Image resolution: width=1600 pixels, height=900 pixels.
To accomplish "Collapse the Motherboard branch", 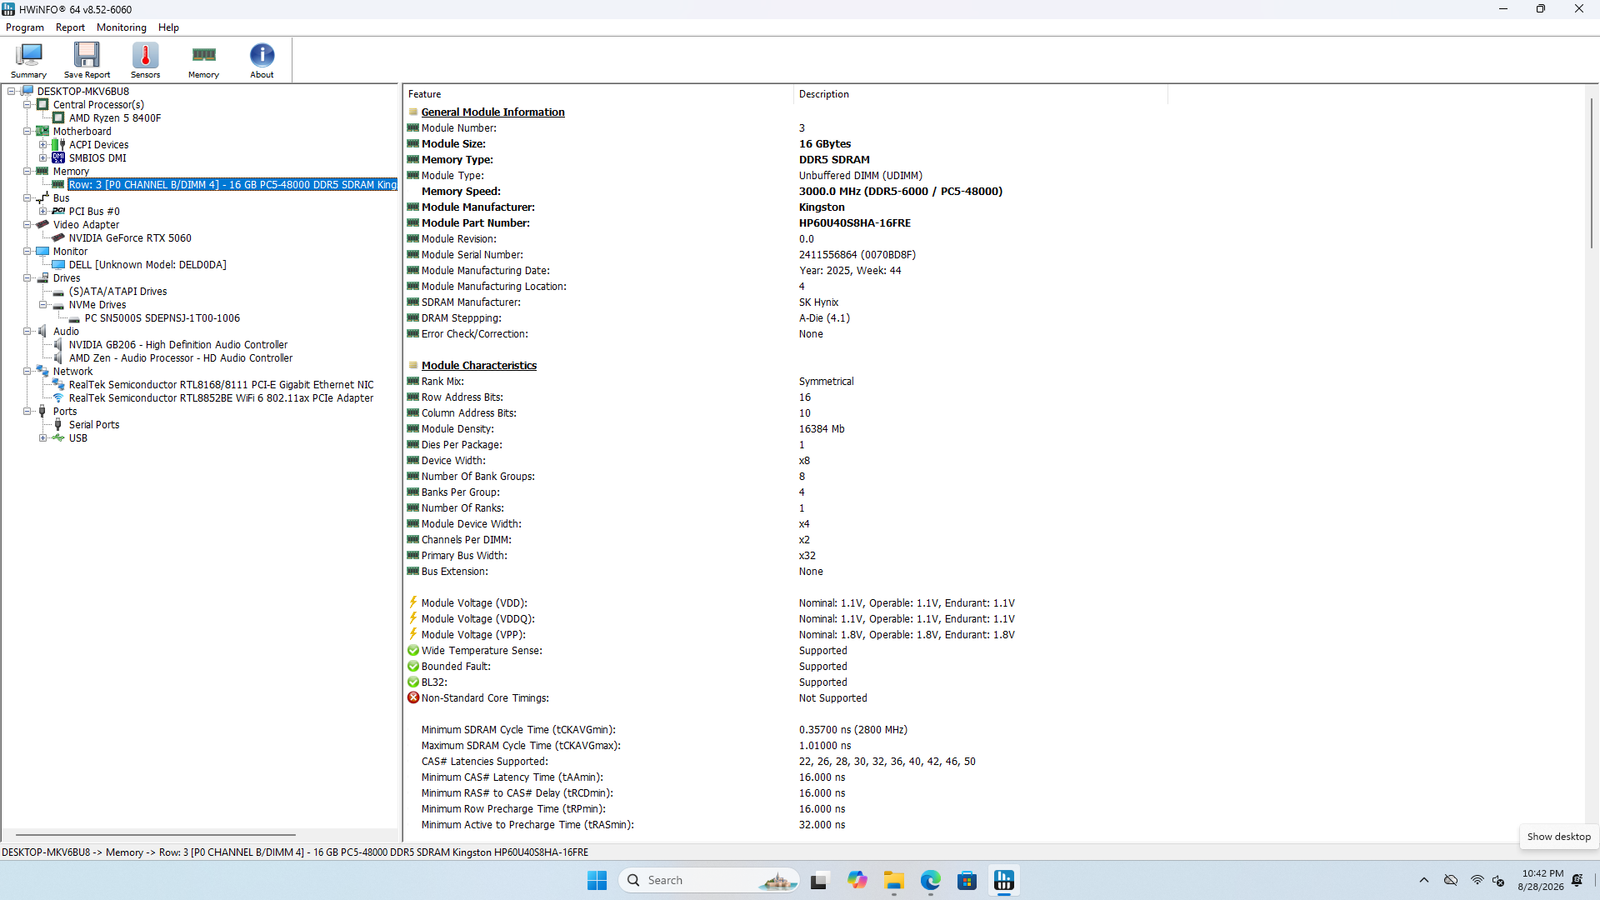I will [x=28, y=131].
